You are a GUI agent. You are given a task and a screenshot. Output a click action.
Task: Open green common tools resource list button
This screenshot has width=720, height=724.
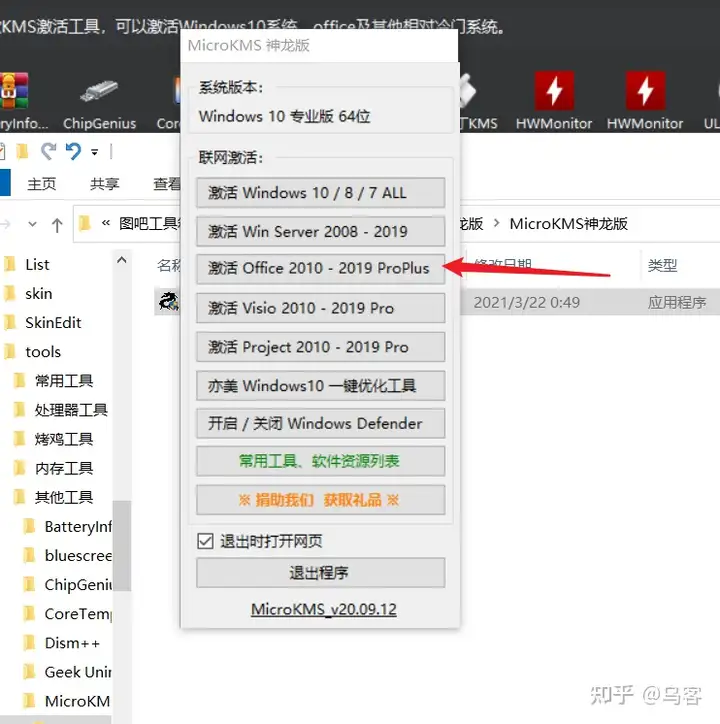[321, 461]
